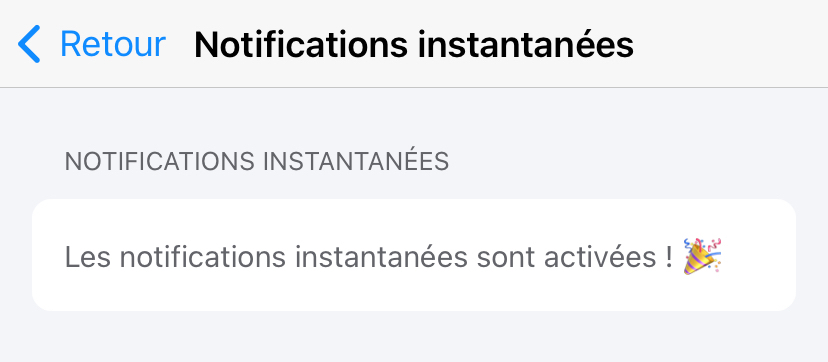Viewport: 828px width, 362px height.
Task: Click the party popper emoji
Action: tap(702, 256)
